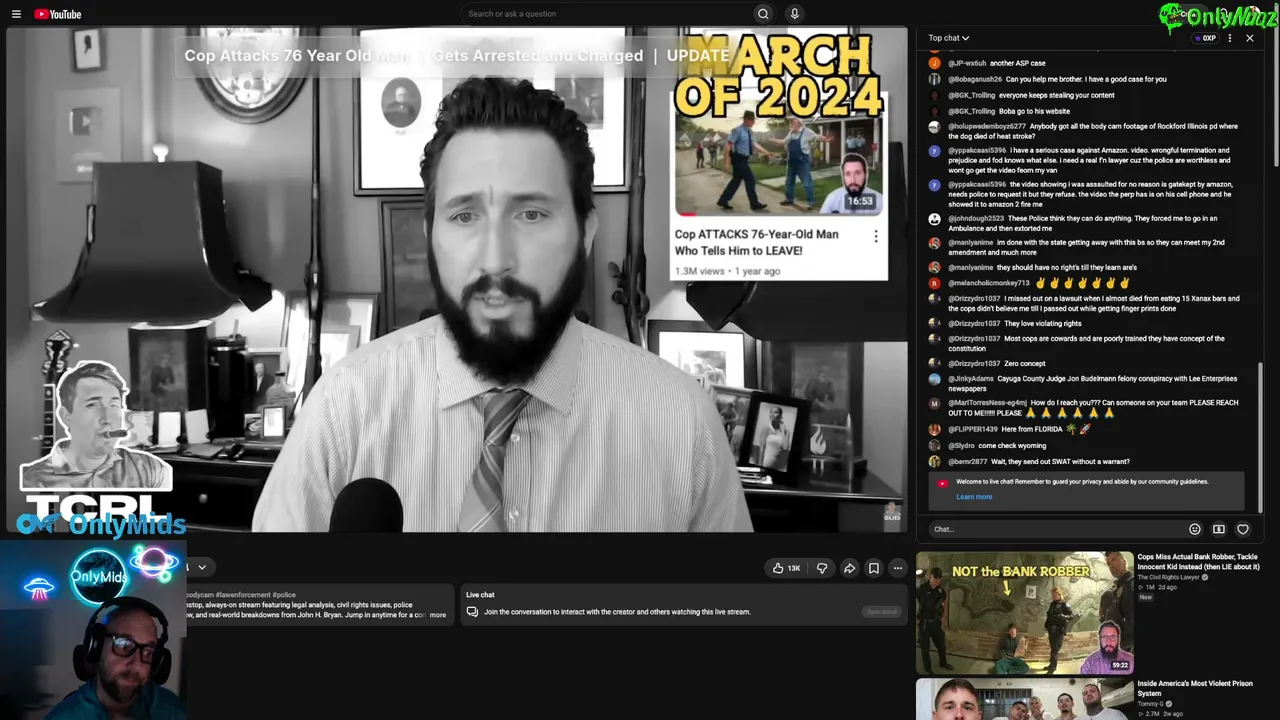The image size is (1280, 720).
Task: Click the card title Cop ATTACKS 76-Year-Old Man
Action: (x=756, y=242)
